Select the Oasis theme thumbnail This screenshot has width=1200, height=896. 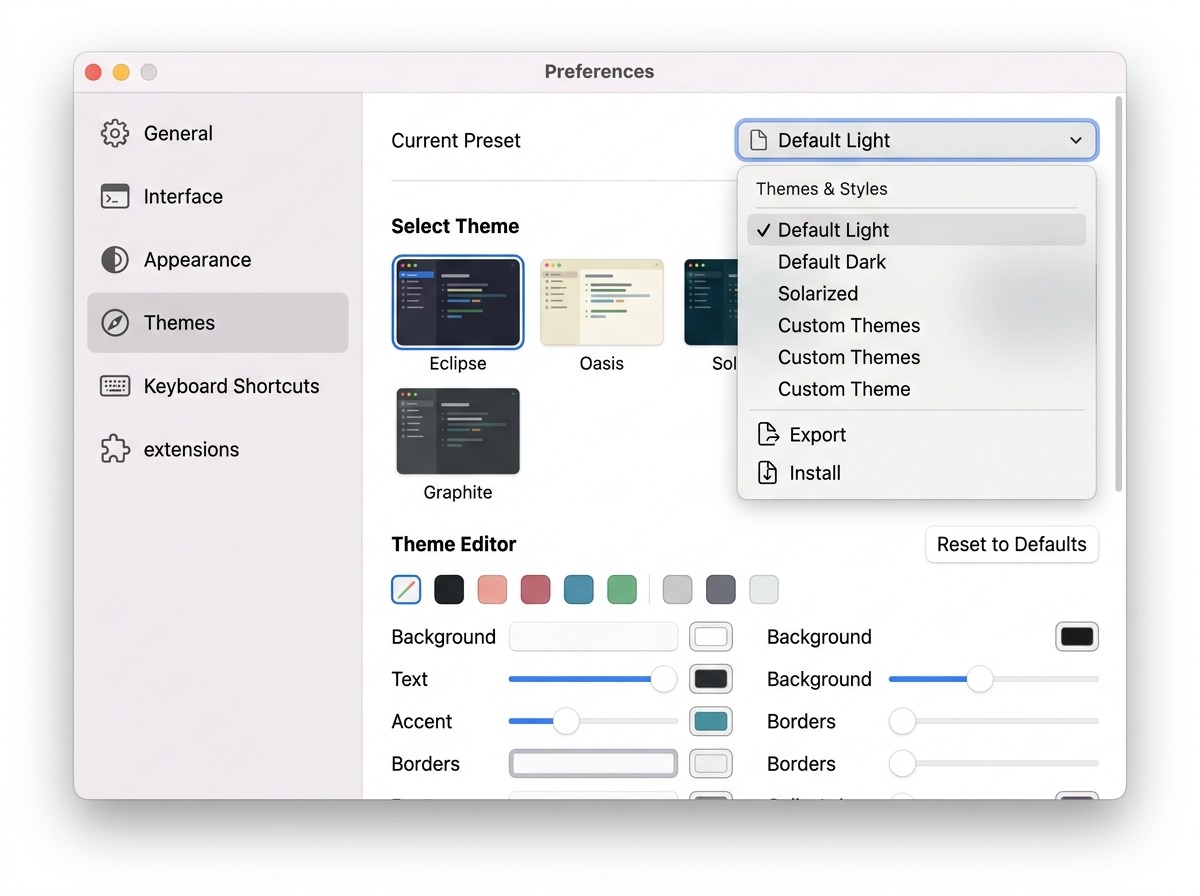point(602,302)
